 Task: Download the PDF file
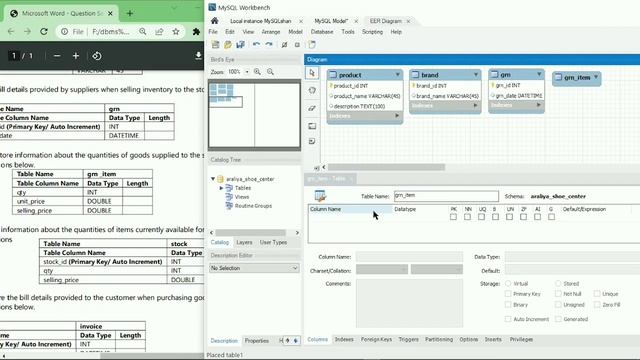click(x=198, y=56)
